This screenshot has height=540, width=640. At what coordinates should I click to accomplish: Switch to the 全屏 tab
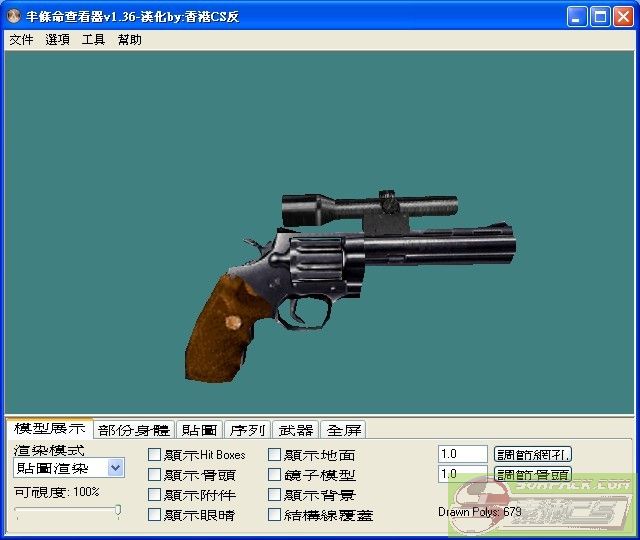[343, 430]
